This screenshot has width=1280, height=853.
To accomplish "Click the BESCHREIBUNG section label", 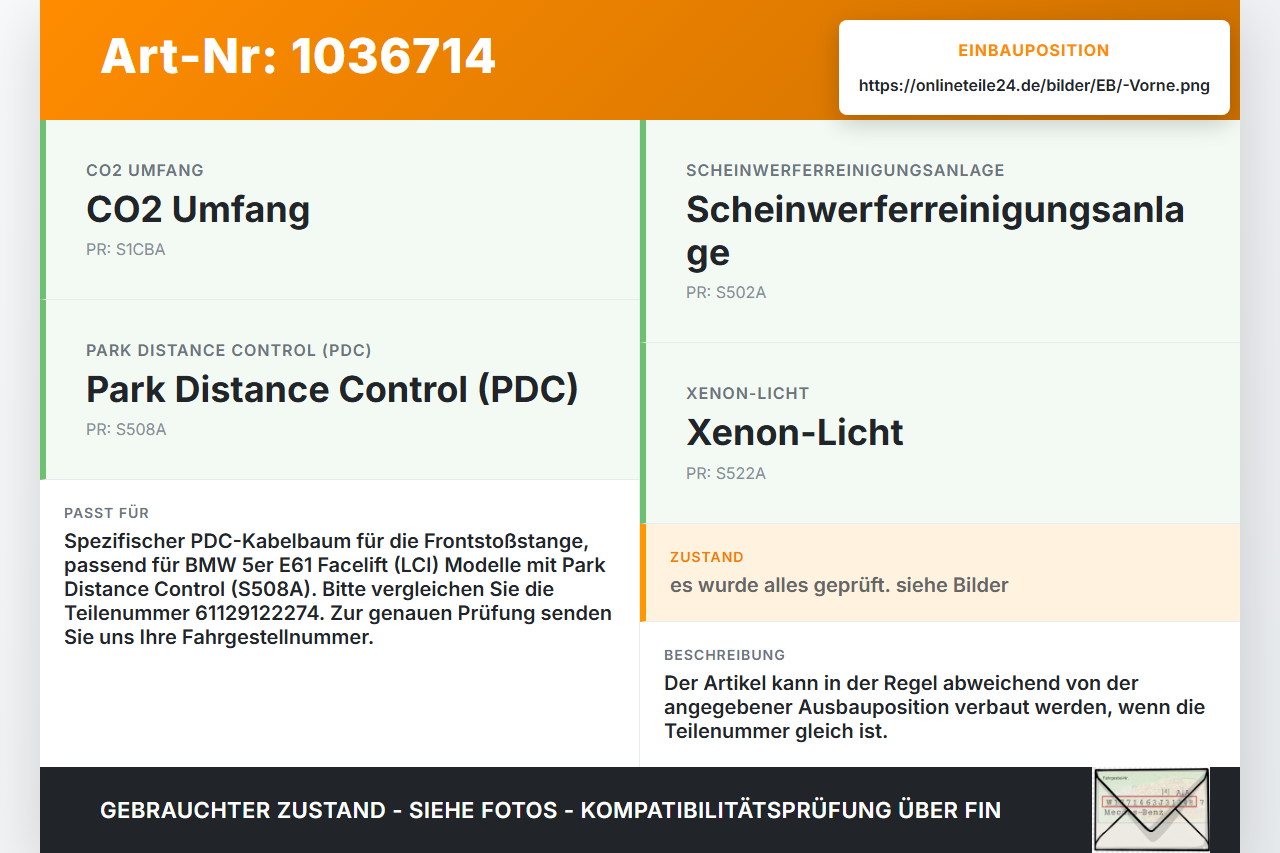I will coord(725,655).
